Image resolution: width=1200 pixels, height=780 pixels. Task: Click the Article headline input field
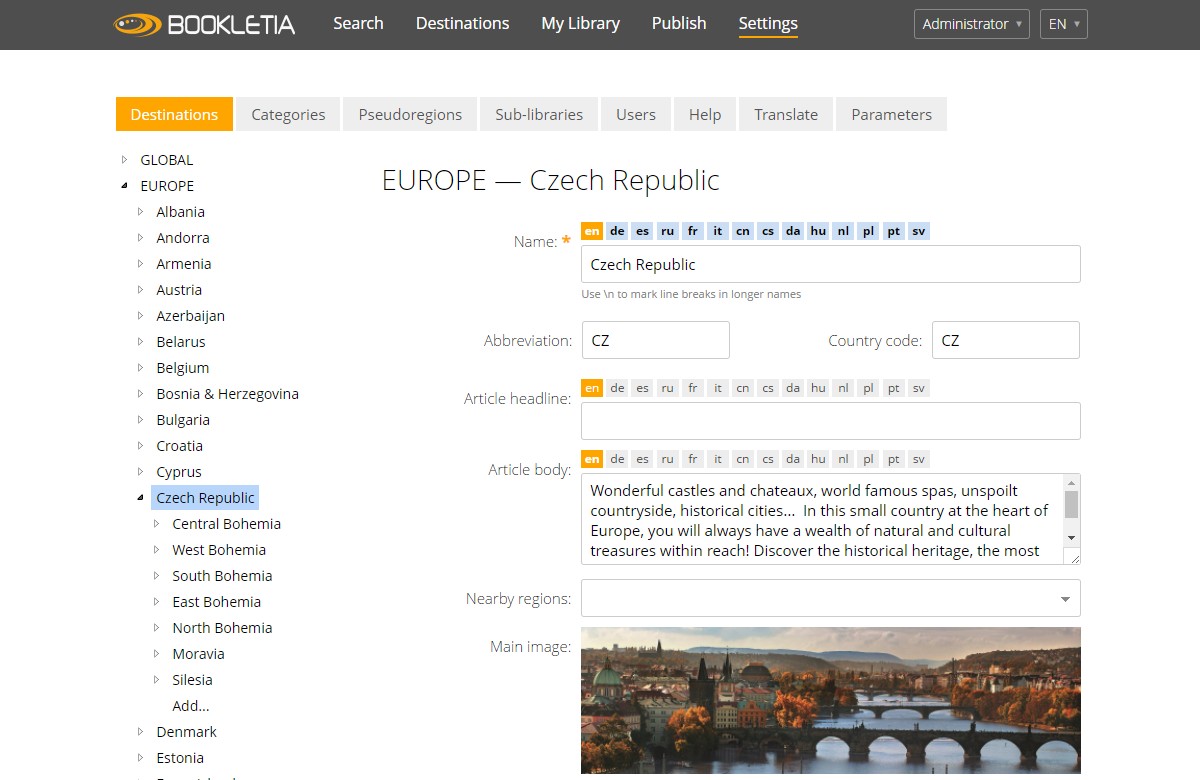click(831, 421)
